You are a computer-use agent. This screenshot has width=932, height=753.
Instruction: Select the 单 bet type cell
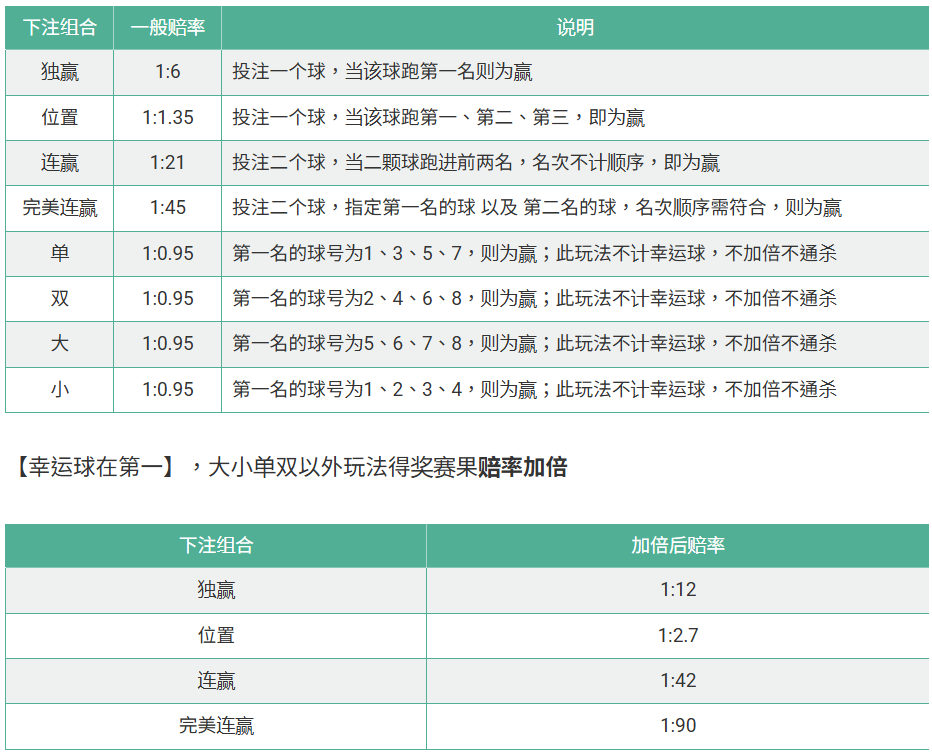[x=59, y=253]
